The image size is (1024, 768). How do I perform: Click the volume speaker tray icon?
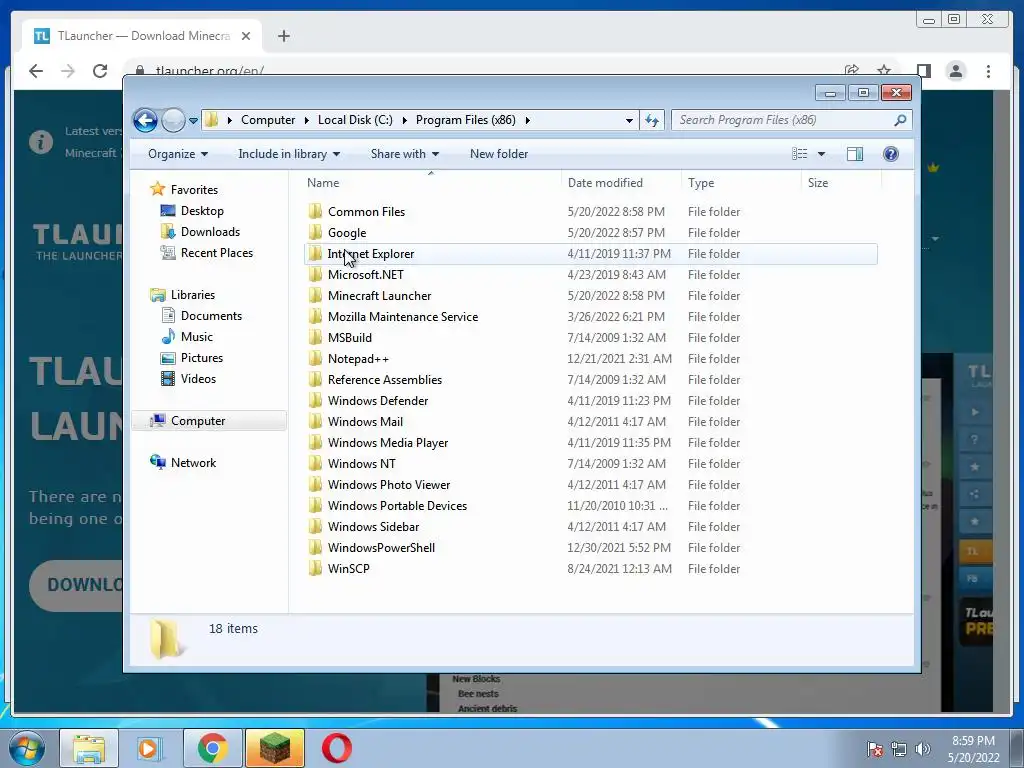pyautogui.click(x=923, y=749)
